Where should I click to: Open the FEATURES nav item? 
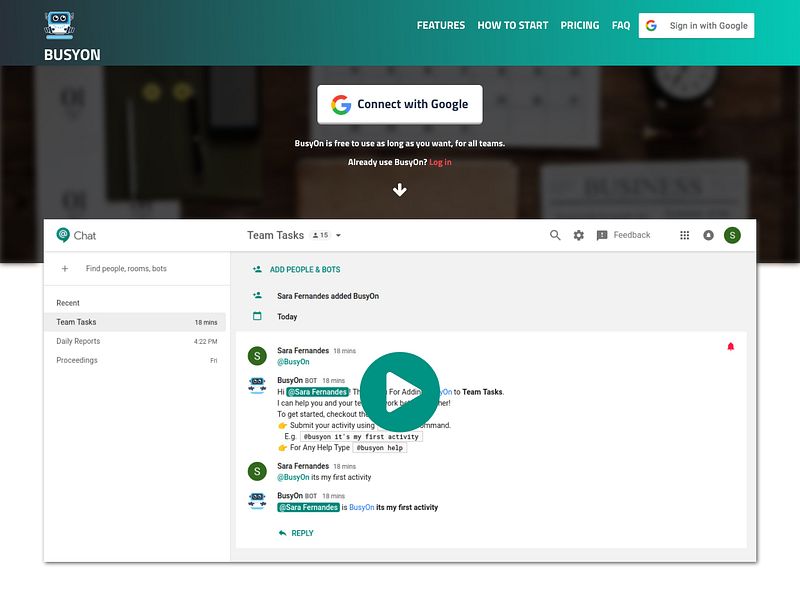point(441,26)
